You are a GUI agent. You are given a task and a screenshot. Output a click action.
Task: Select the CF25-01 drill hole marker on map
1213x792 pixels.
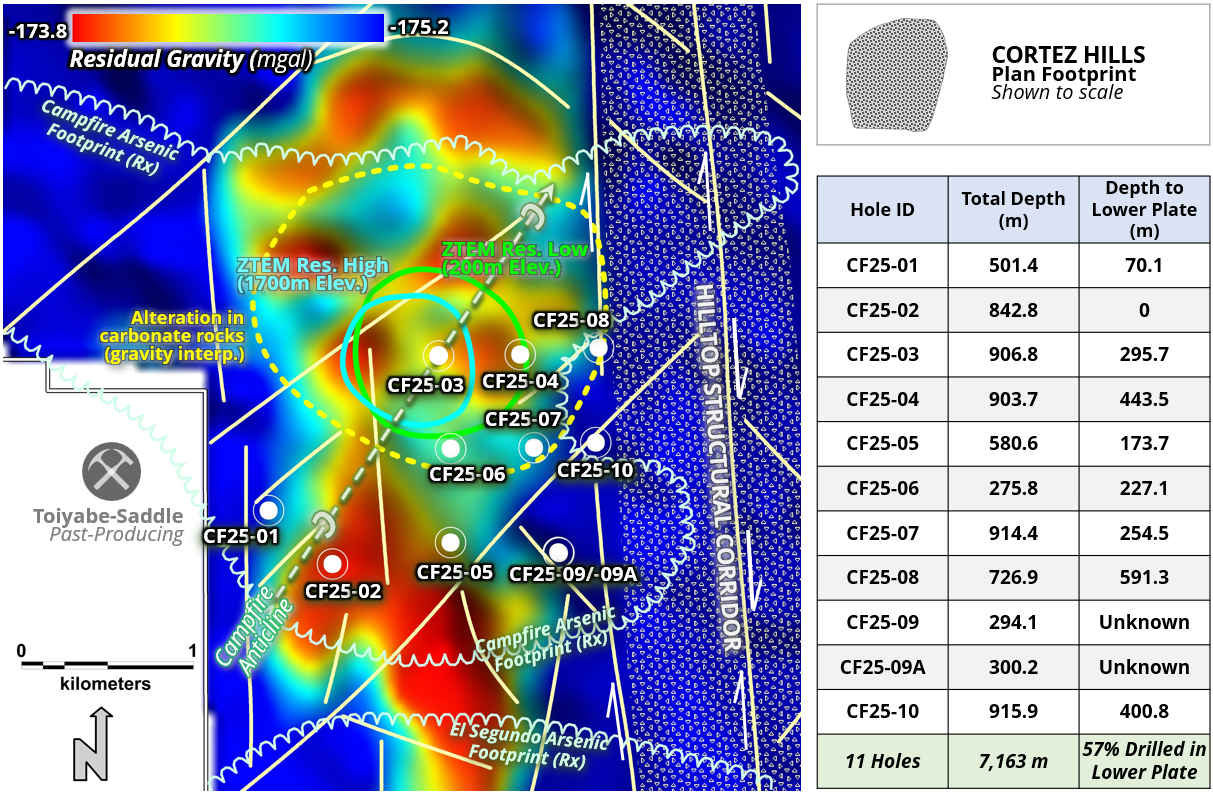pyautogui.click(x=268, y=508)
